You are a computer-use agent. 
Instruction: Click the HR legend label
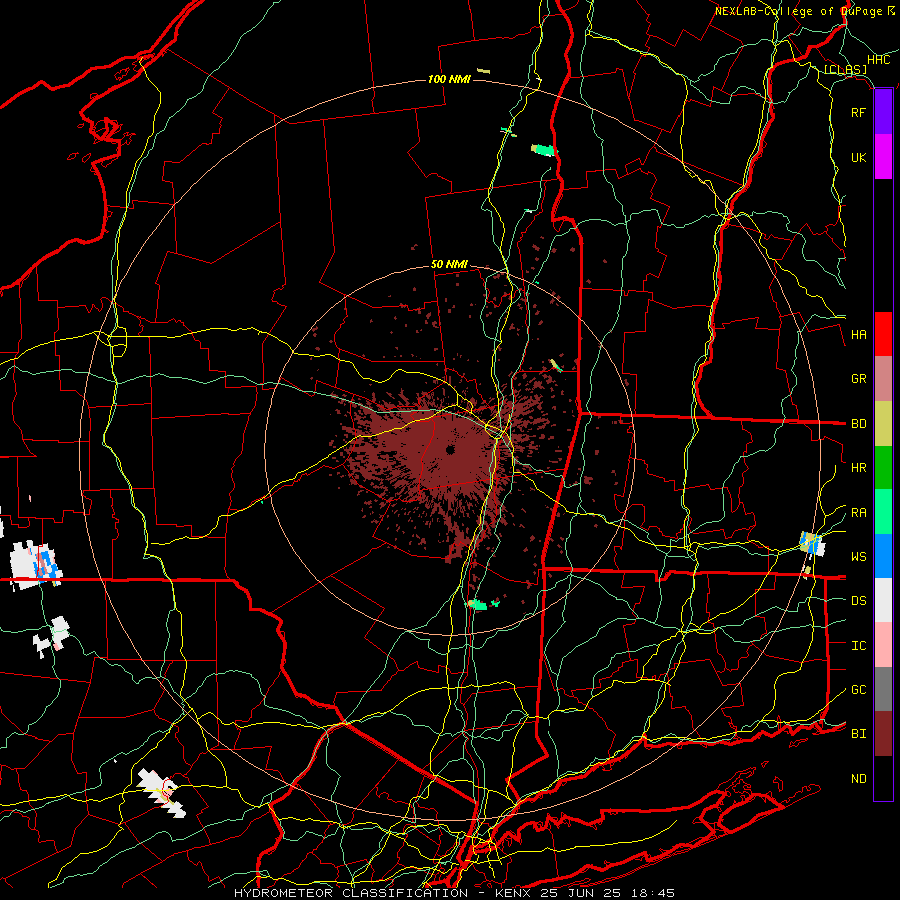(x=858, y=468)
